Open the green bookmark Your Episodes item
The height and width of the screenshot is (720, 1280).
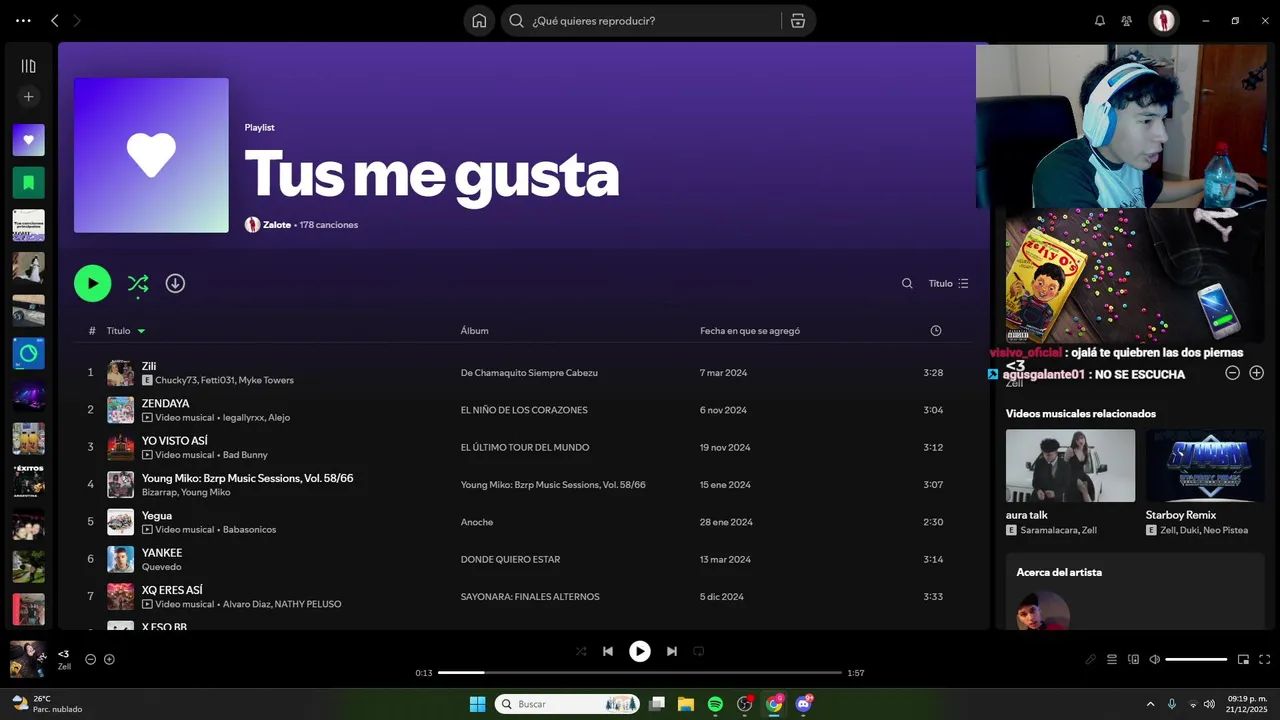(x=28, y=182)
